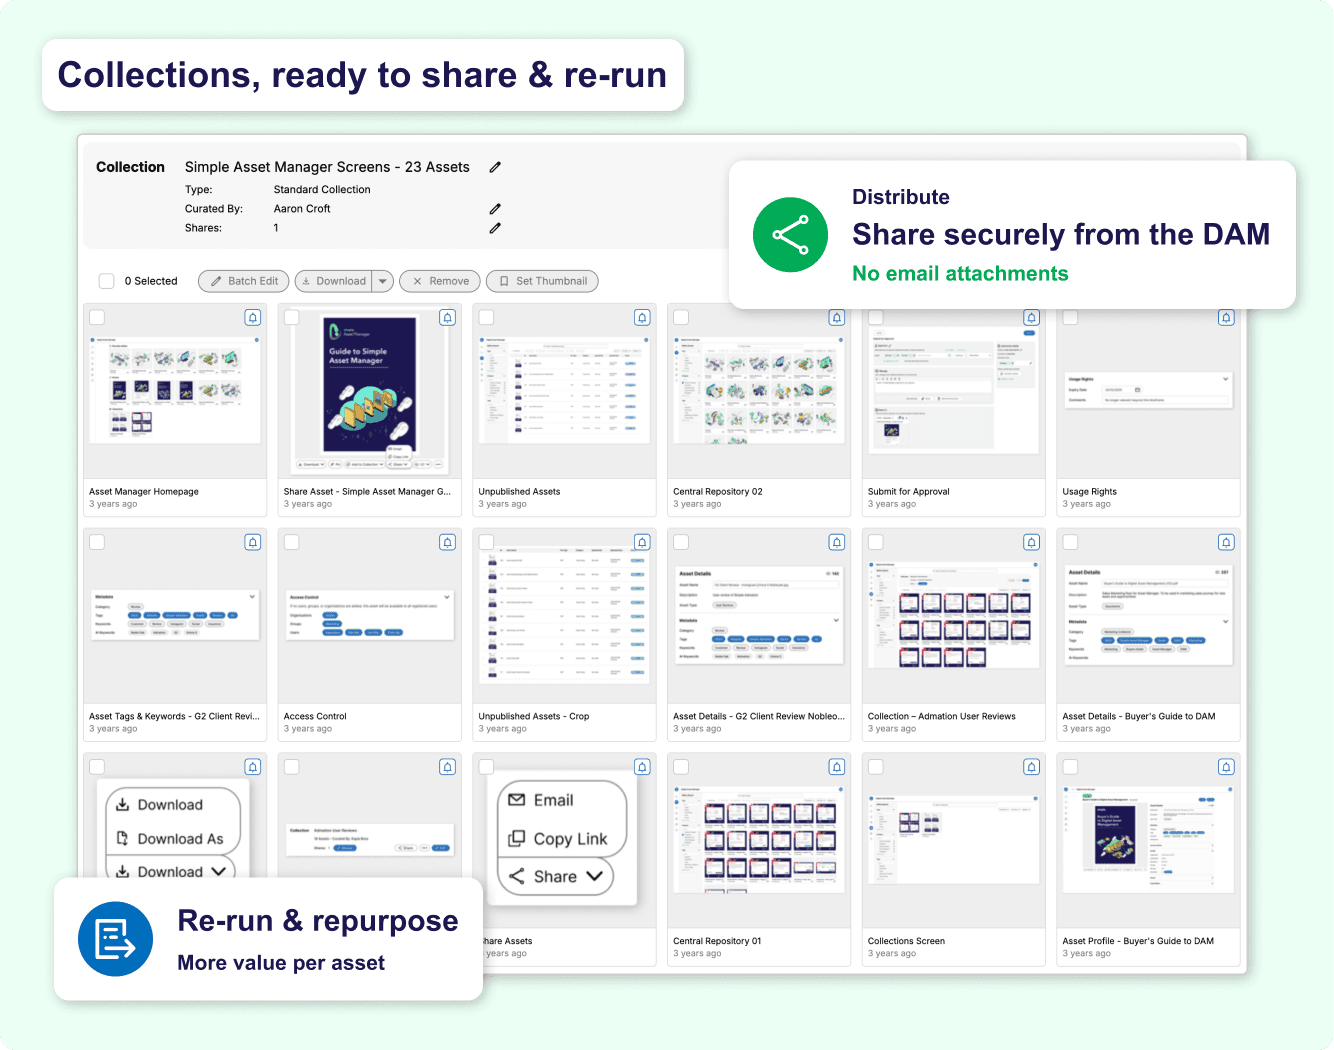Click the Download toolbar button
This screenshot has width=1334, height=1050.
(x=334, y=281)
